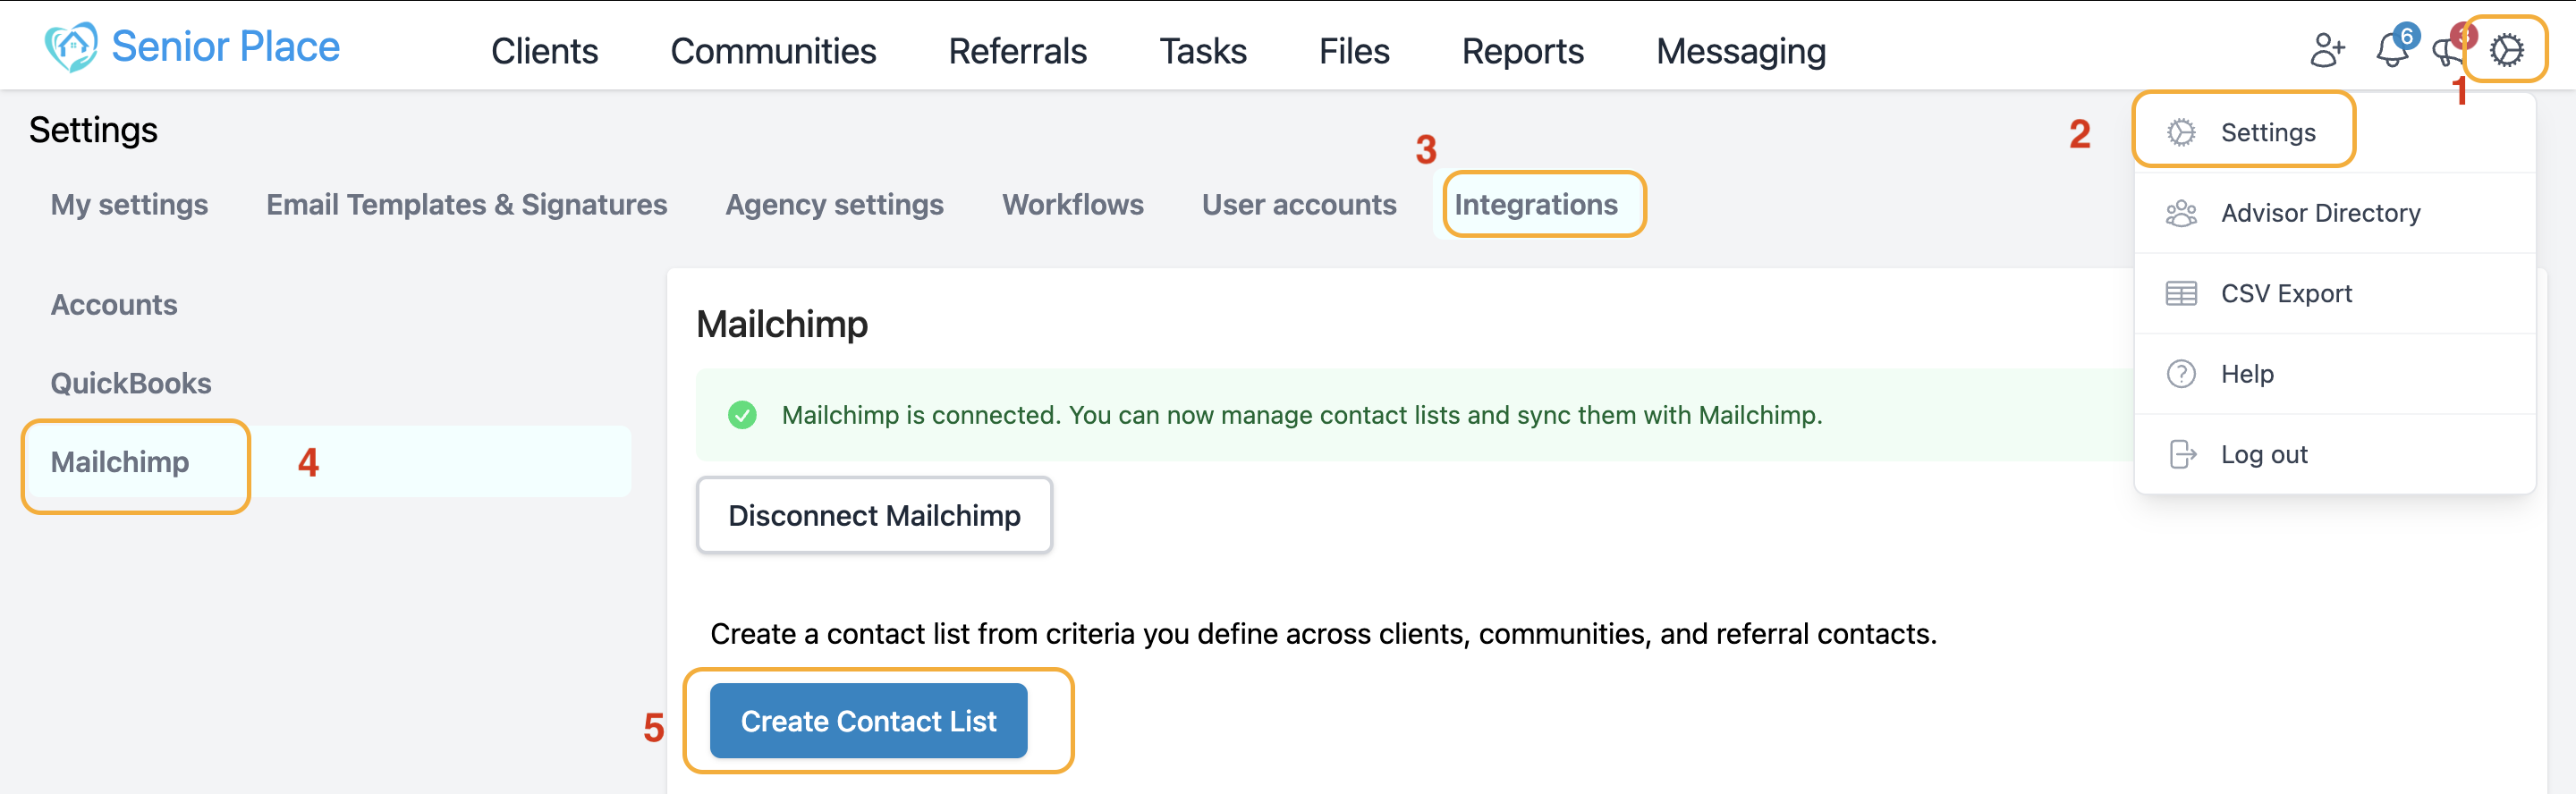Open the Workflows tab

pyautogui.click(x=1072, y=204)
